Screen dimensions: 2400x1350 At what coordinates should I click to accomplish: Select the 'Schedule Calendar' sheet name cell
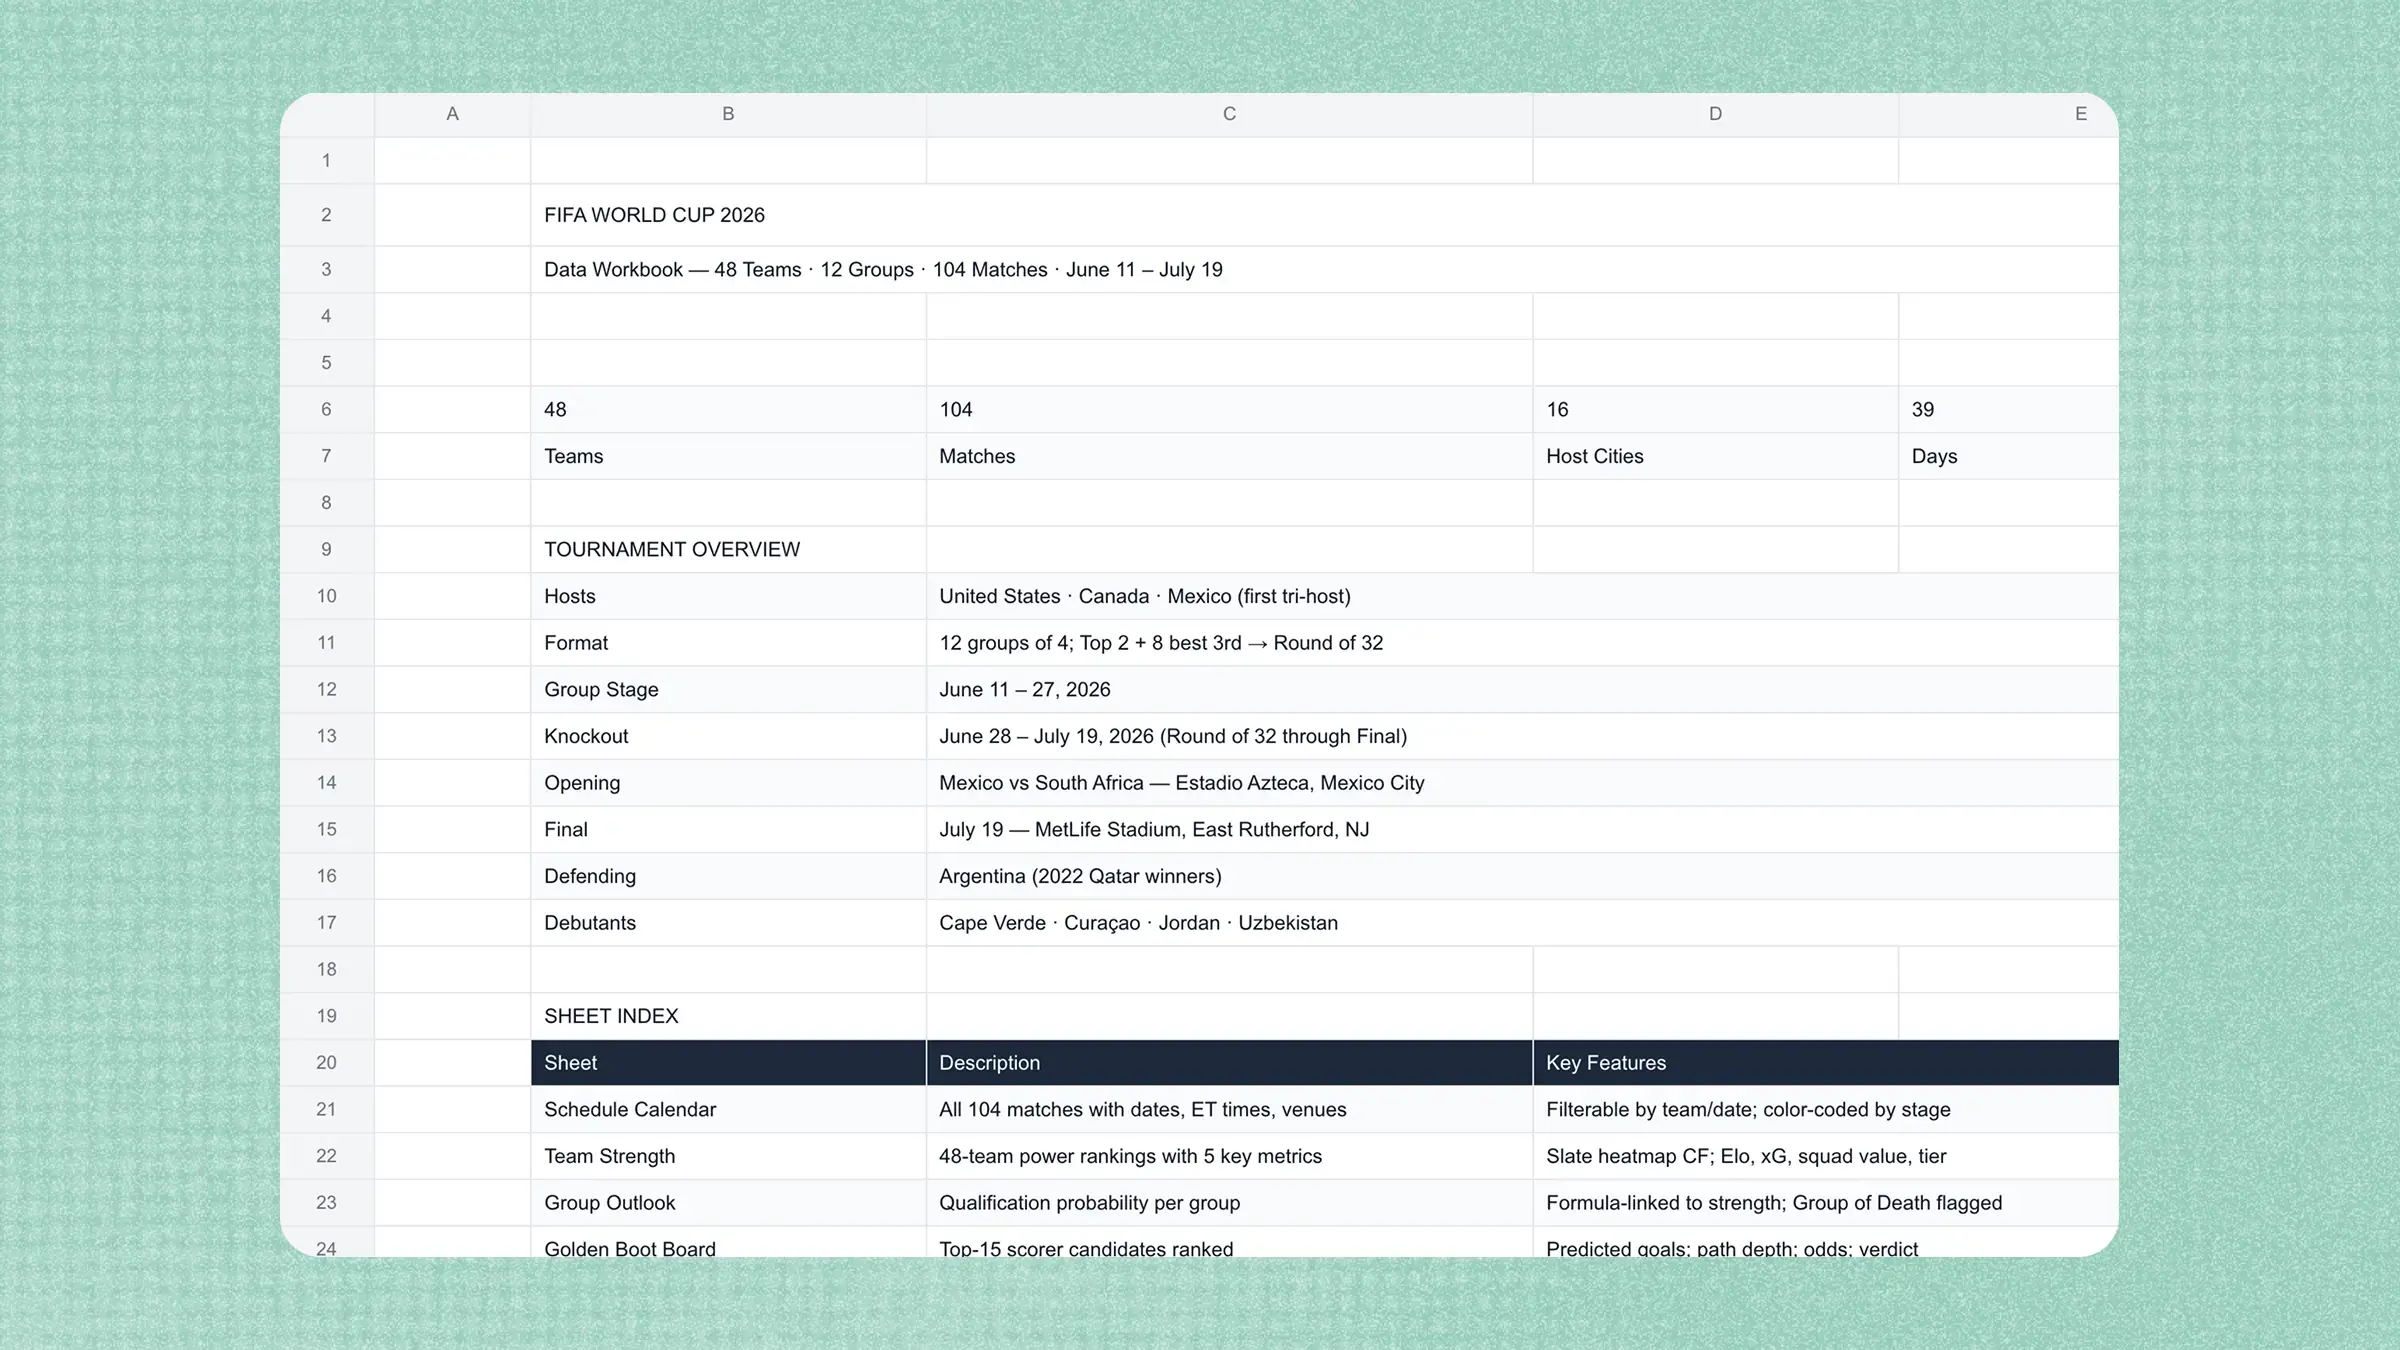(x=728, y=1109)
